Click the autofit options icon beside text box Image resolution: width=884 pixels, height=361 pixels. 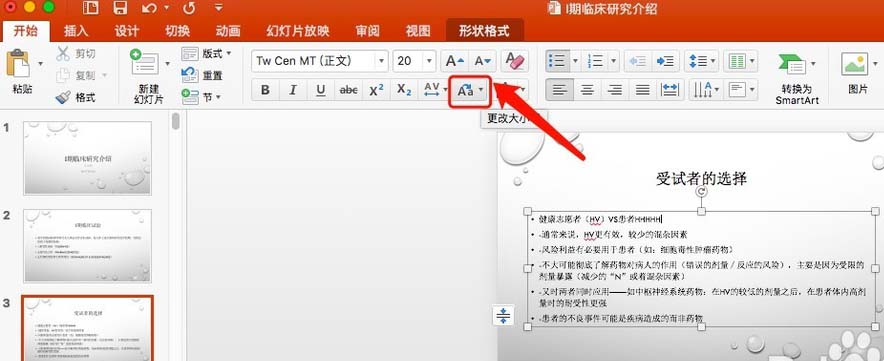[x=503, y=315]
